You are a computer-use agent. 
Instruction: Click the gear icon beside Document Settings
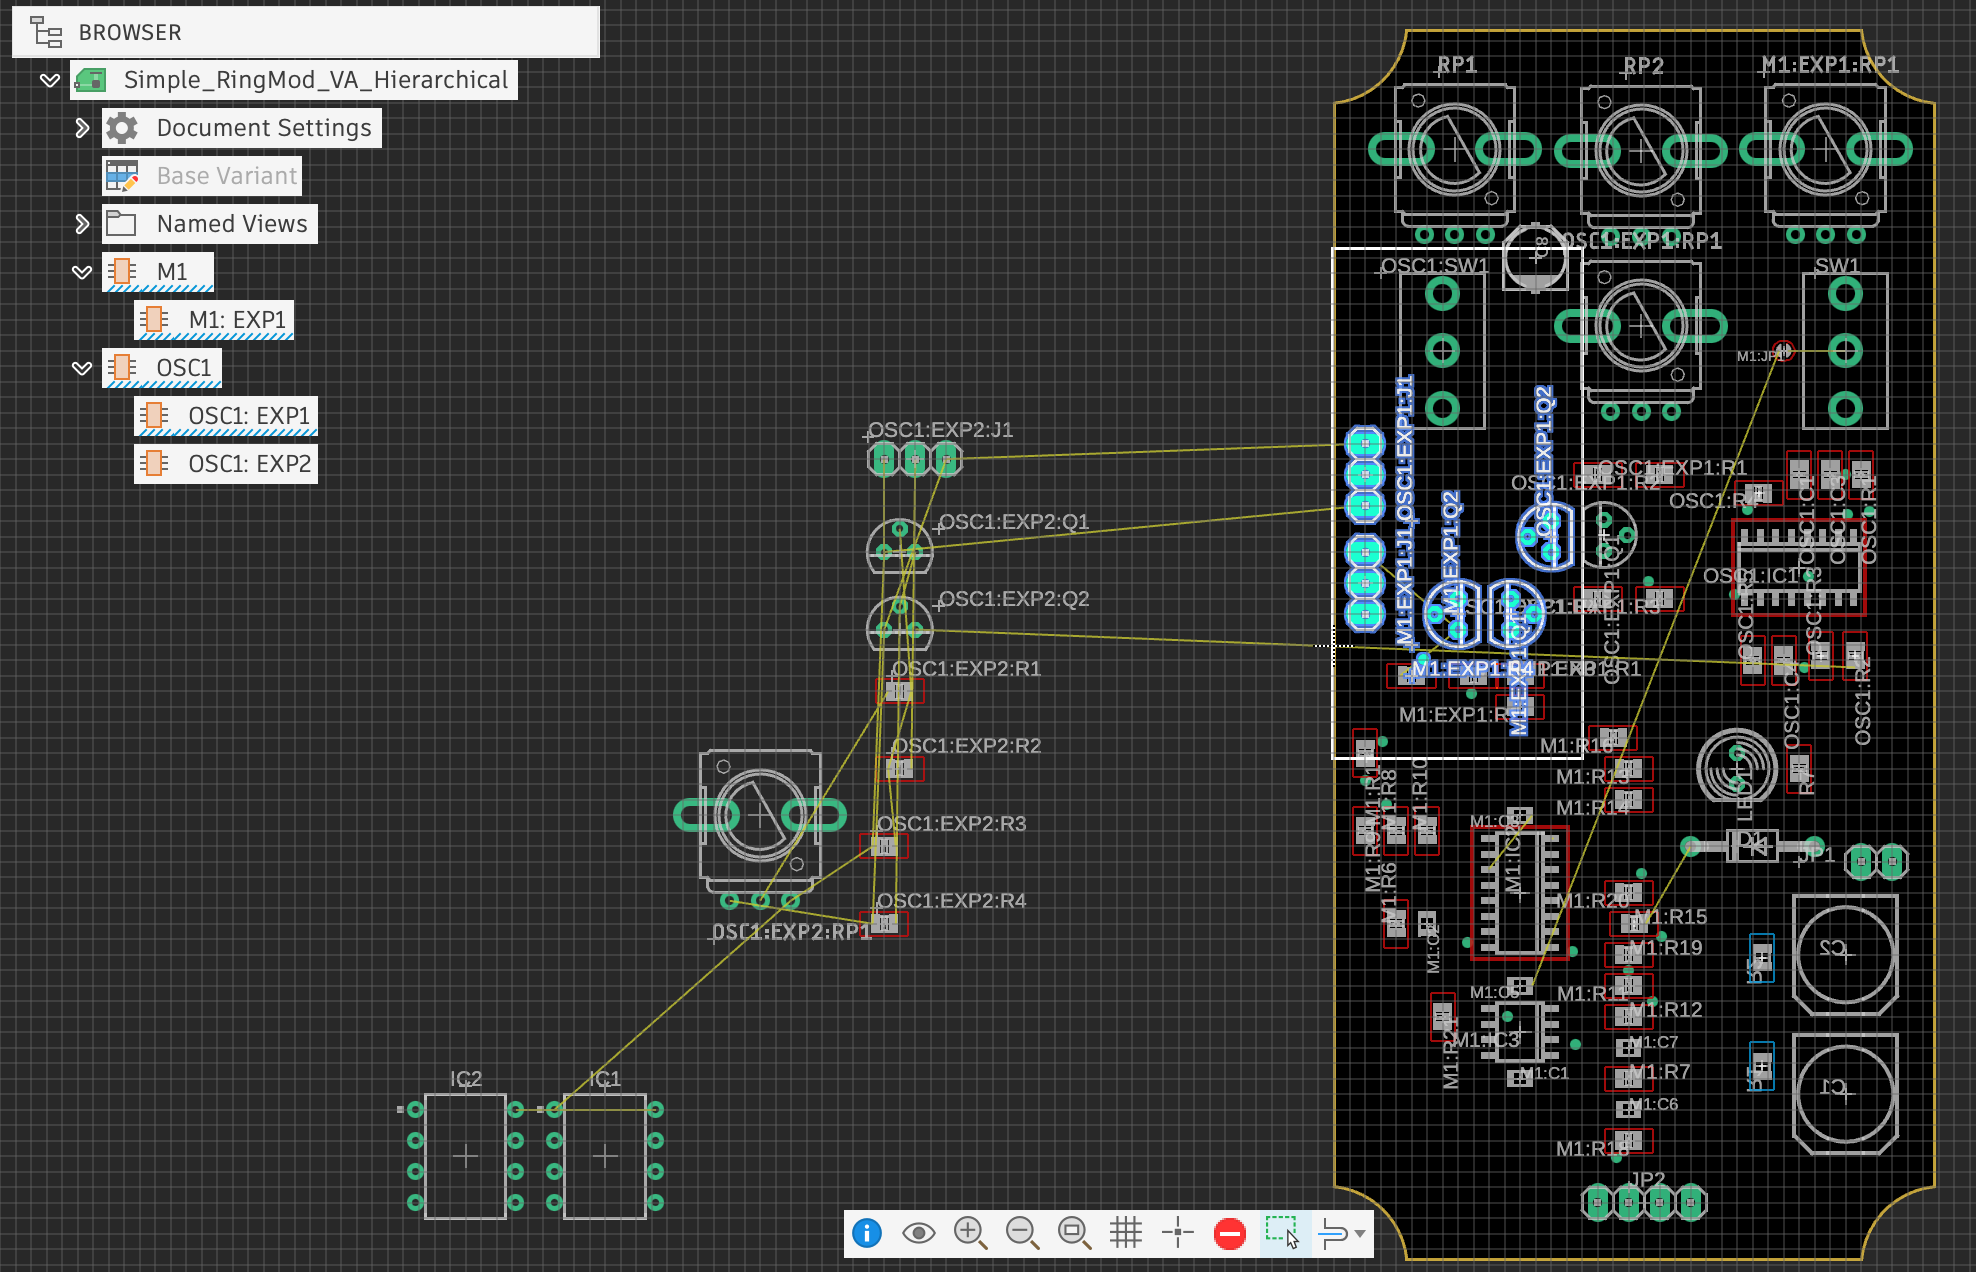pos(122,128)
